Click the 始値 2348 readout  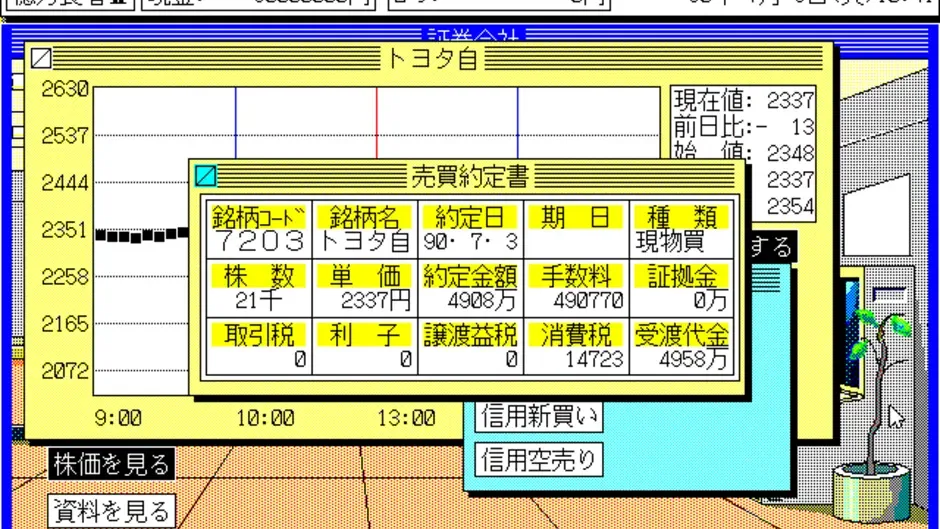[x=743, y=153]
